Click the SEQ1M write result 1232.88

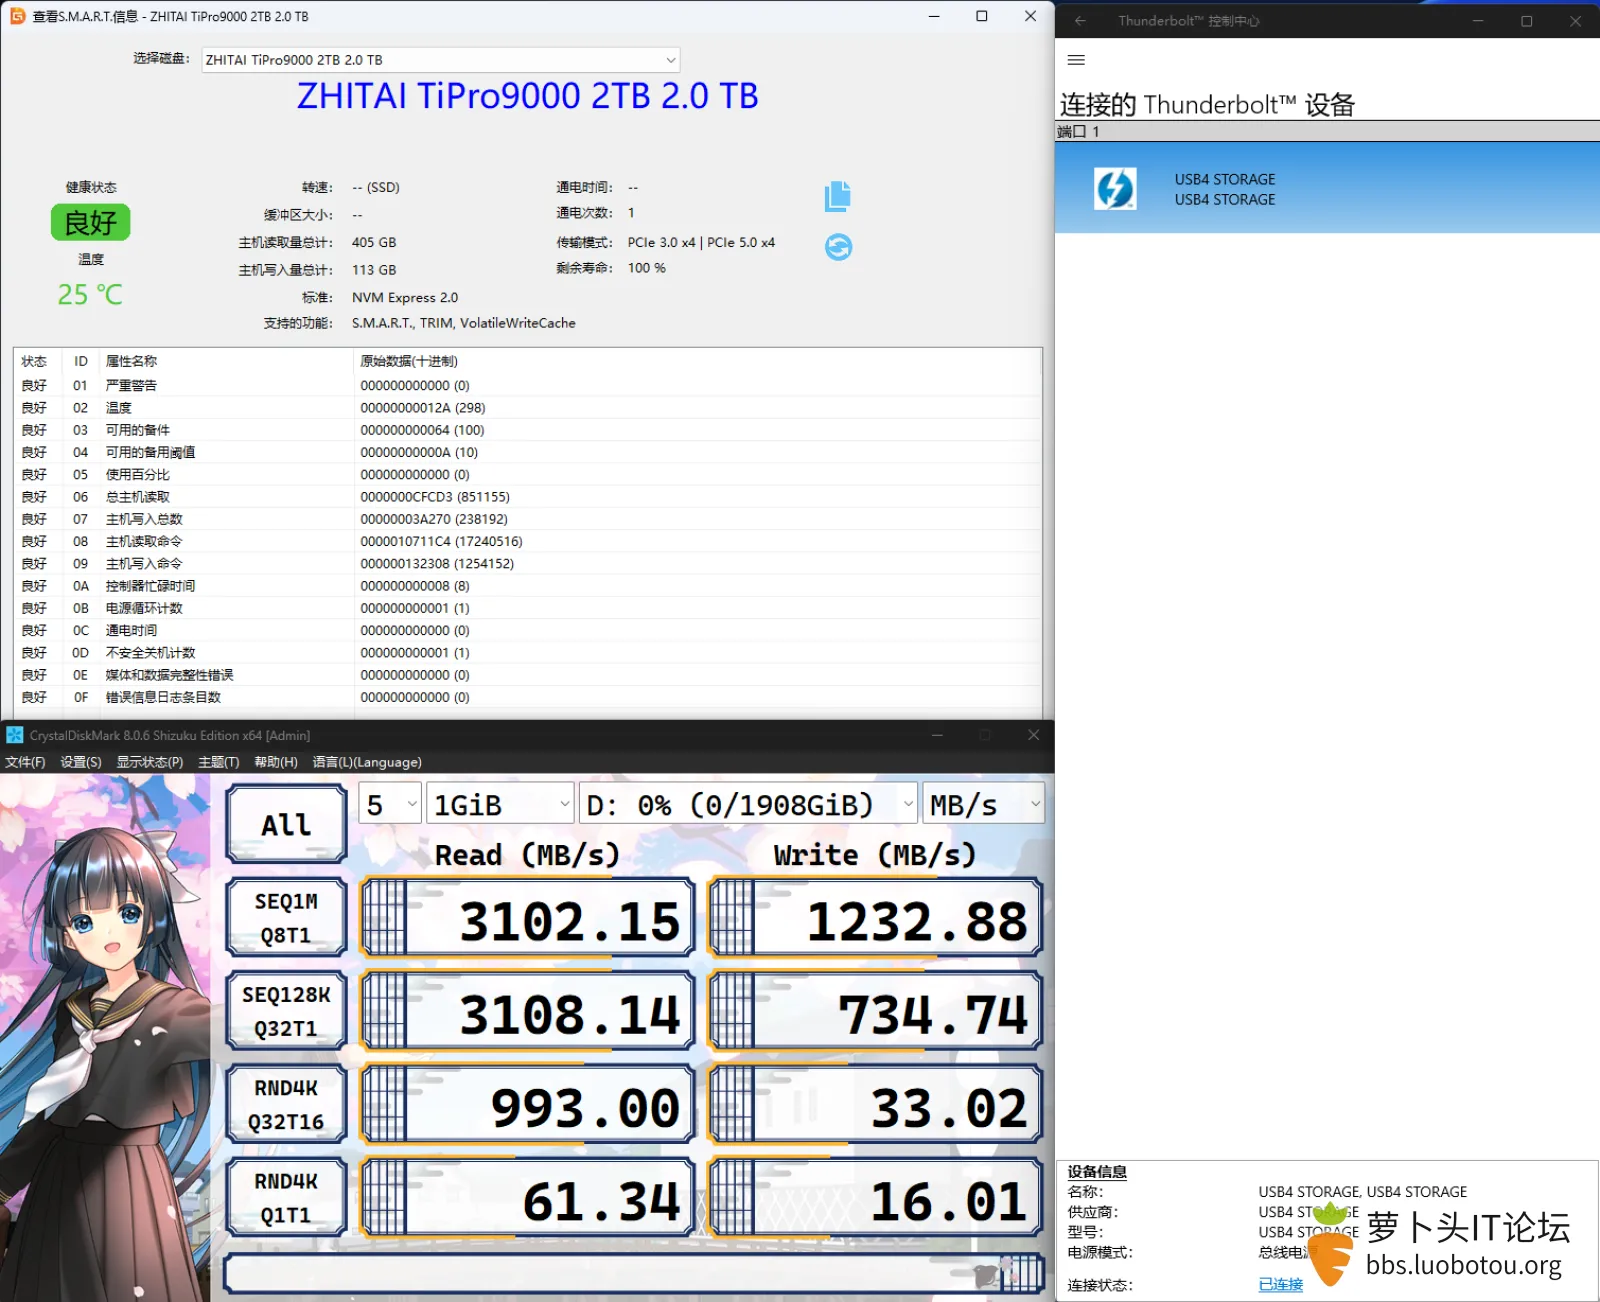[875, 918]
